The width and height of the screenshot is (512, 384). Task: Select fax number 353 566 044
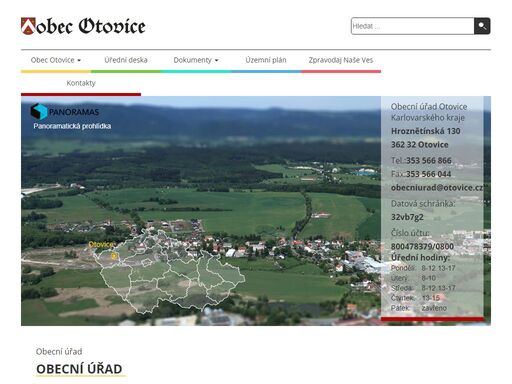click(x=428, y=174)
